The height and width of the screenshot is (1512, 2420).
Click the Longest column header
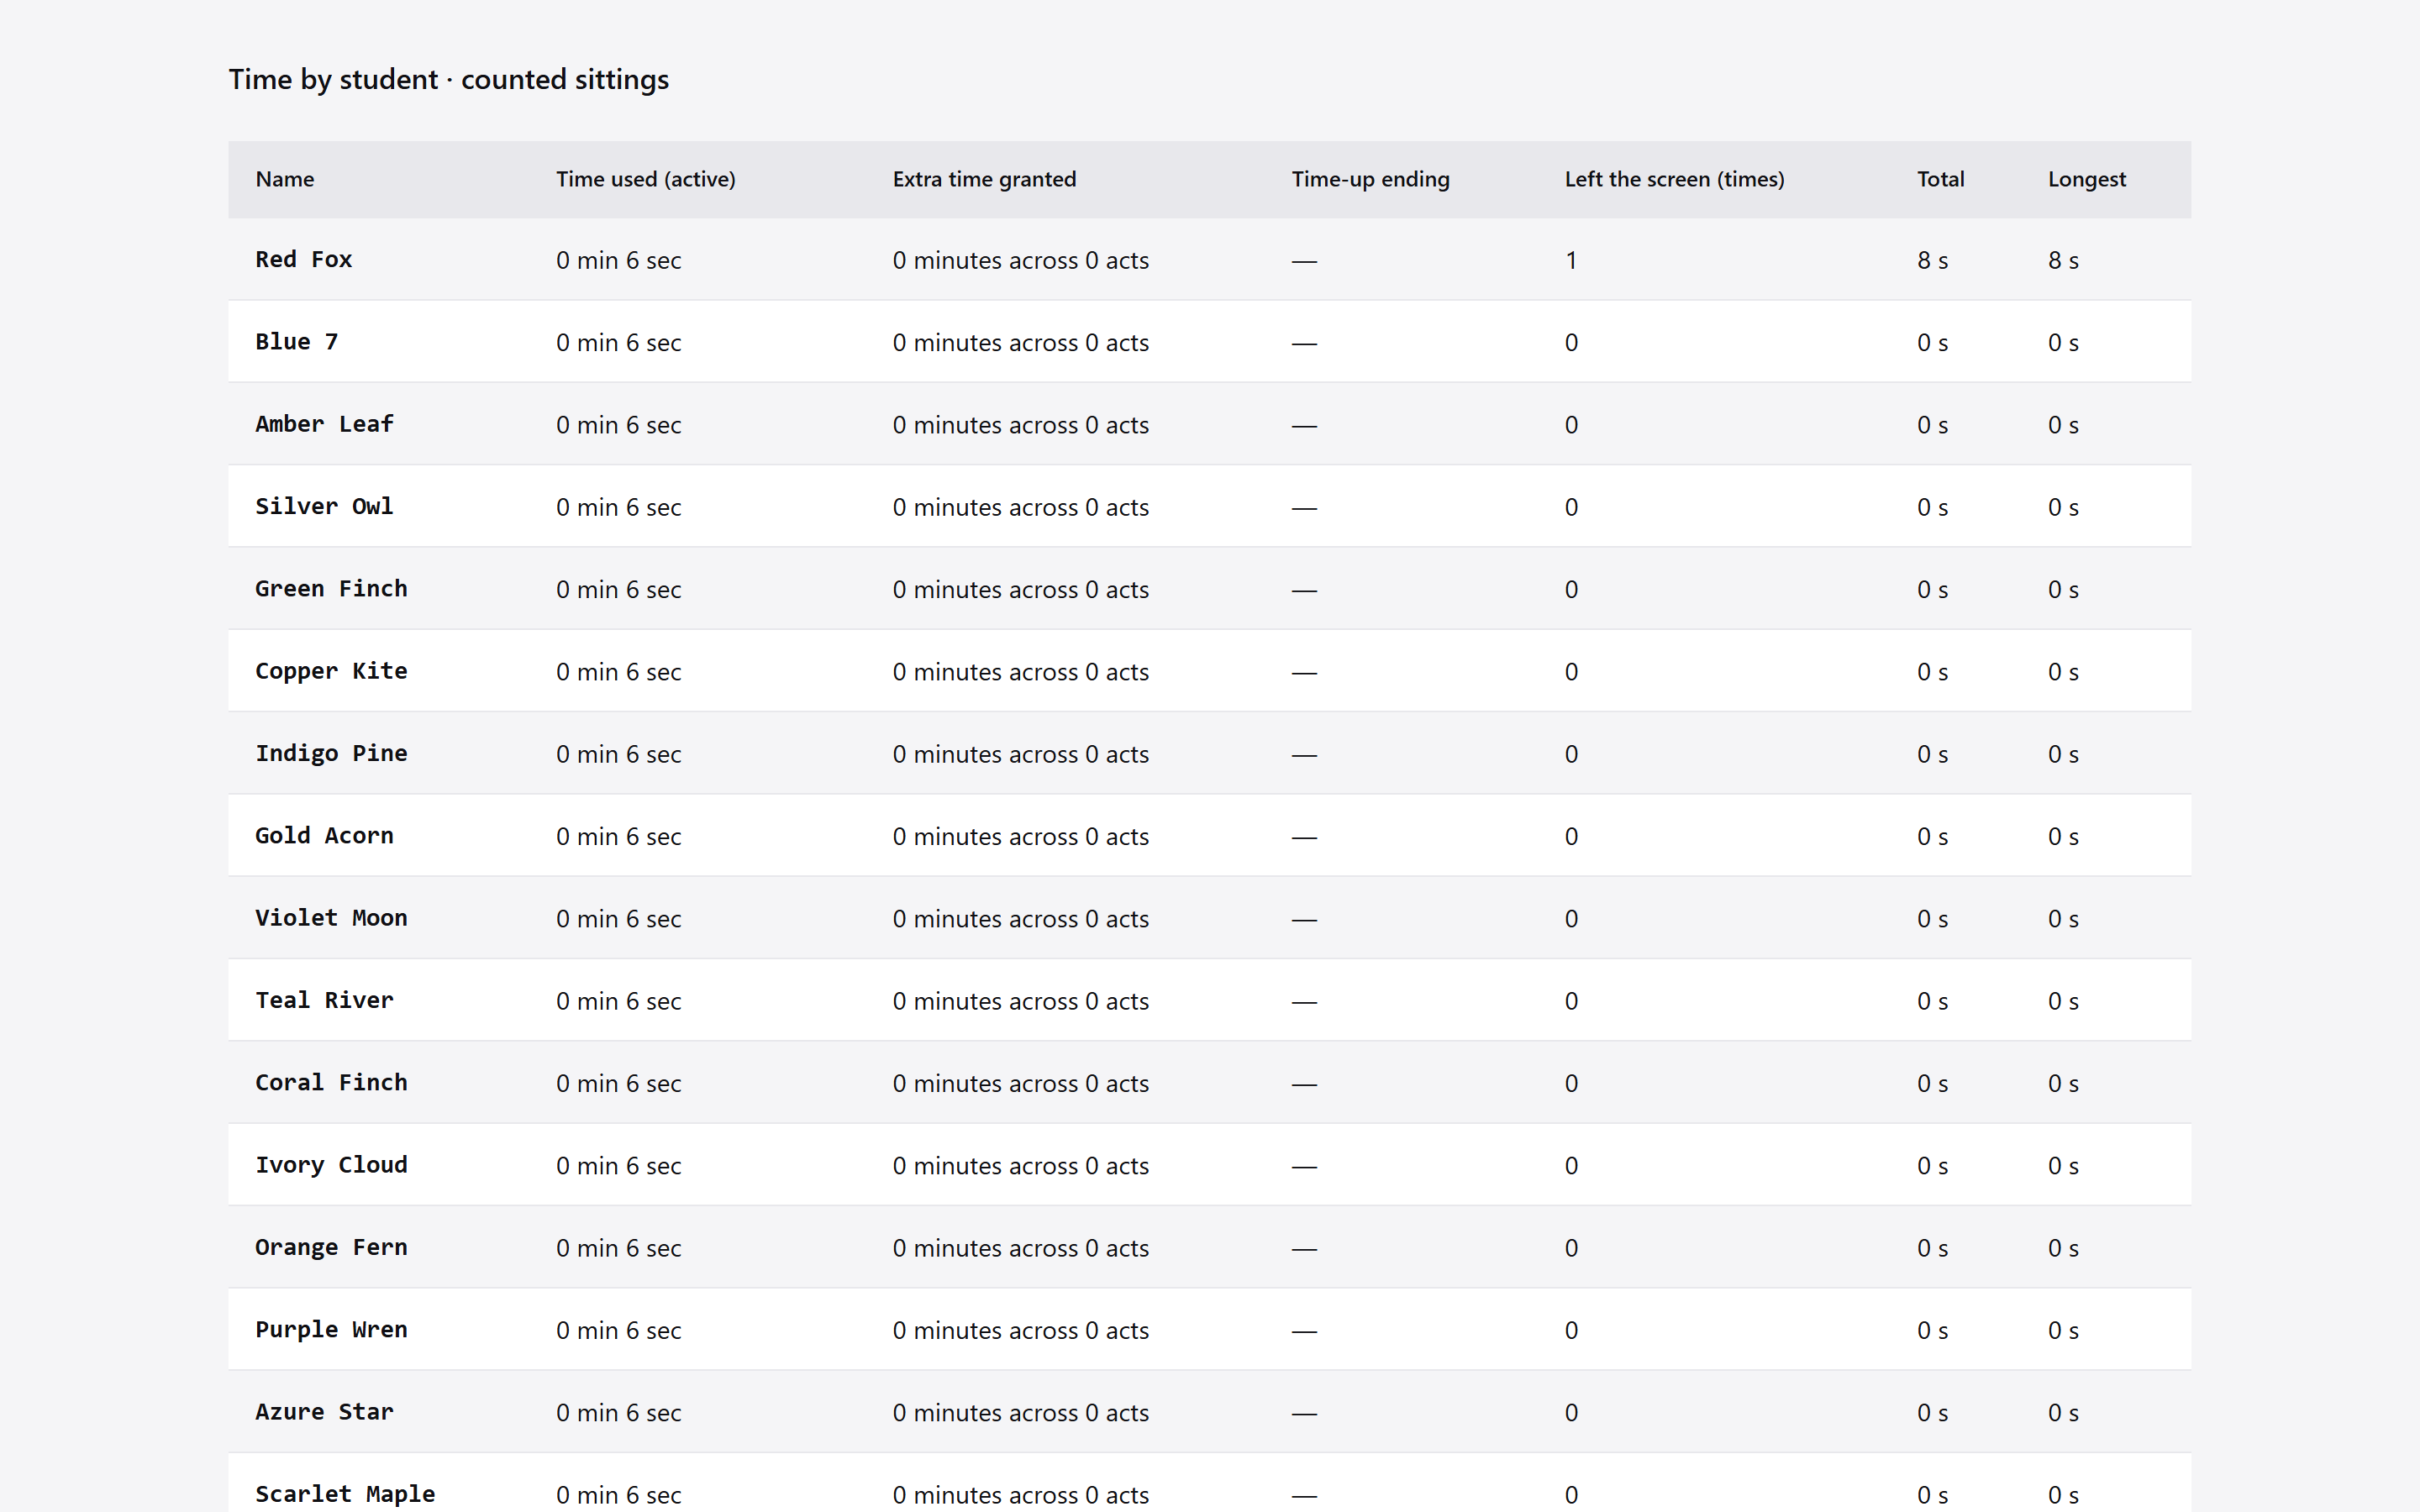click(2087, 179)
